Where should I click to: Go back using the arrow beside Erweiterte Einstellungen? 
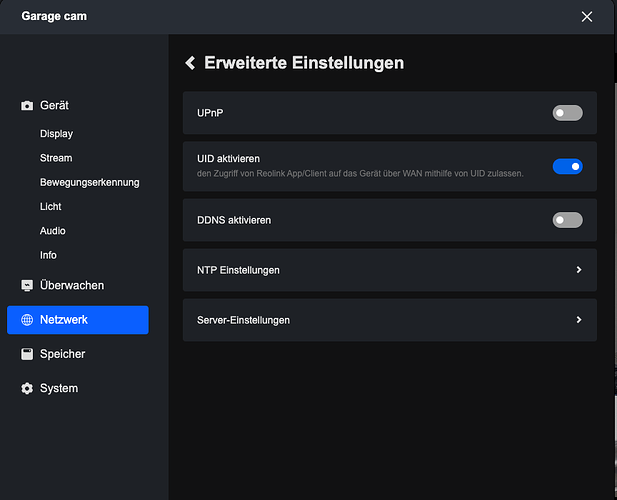[x=190, y=63]
